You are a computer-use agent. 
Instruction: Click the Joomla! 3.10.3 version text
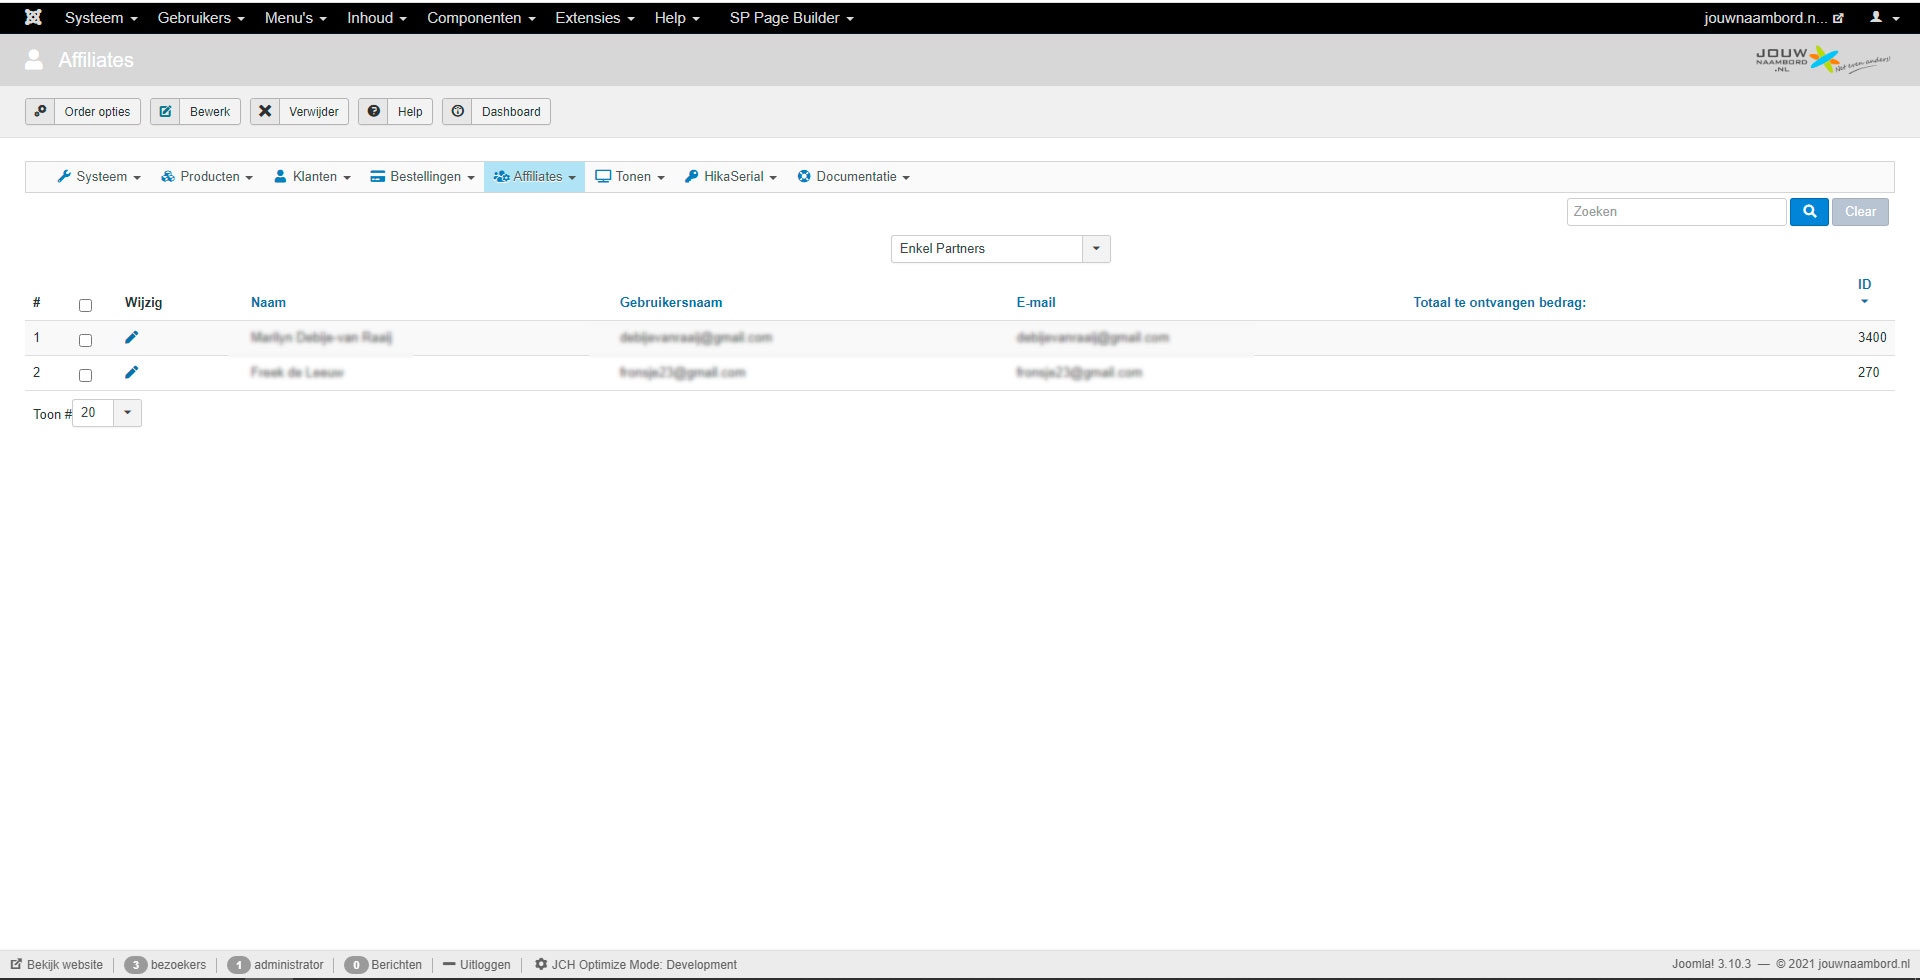tap(1711, 964)
